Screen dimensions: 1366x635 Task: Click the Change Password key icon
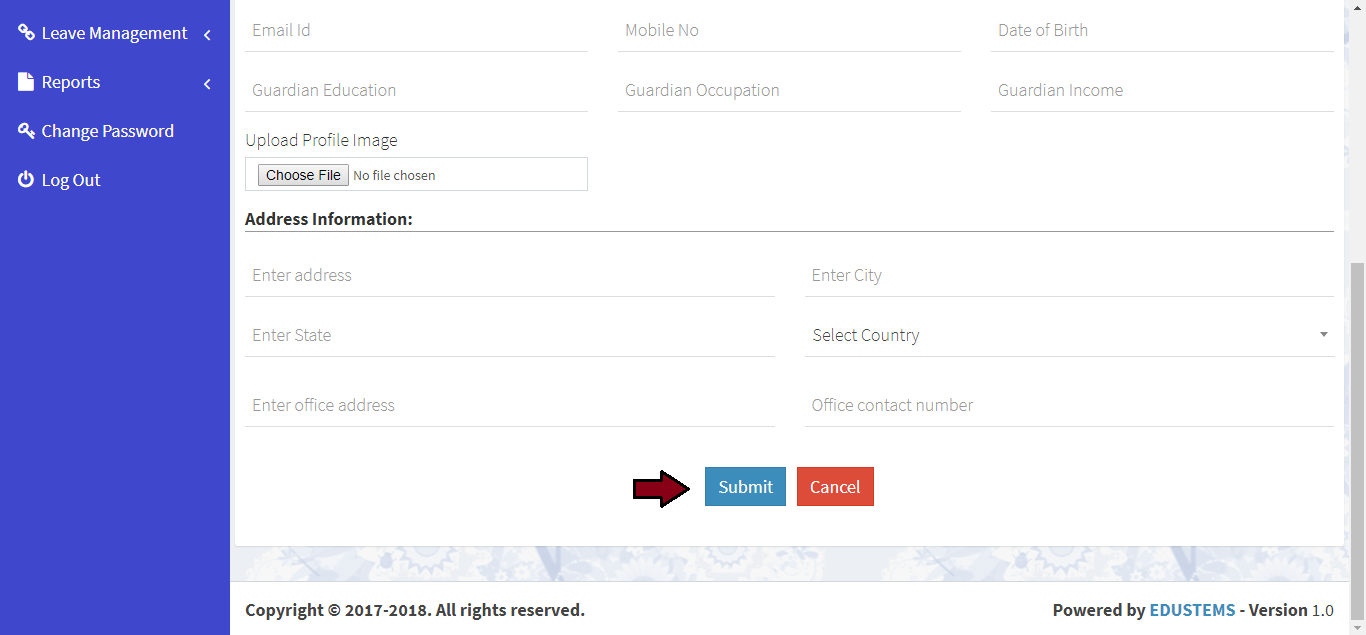[26, 131]
